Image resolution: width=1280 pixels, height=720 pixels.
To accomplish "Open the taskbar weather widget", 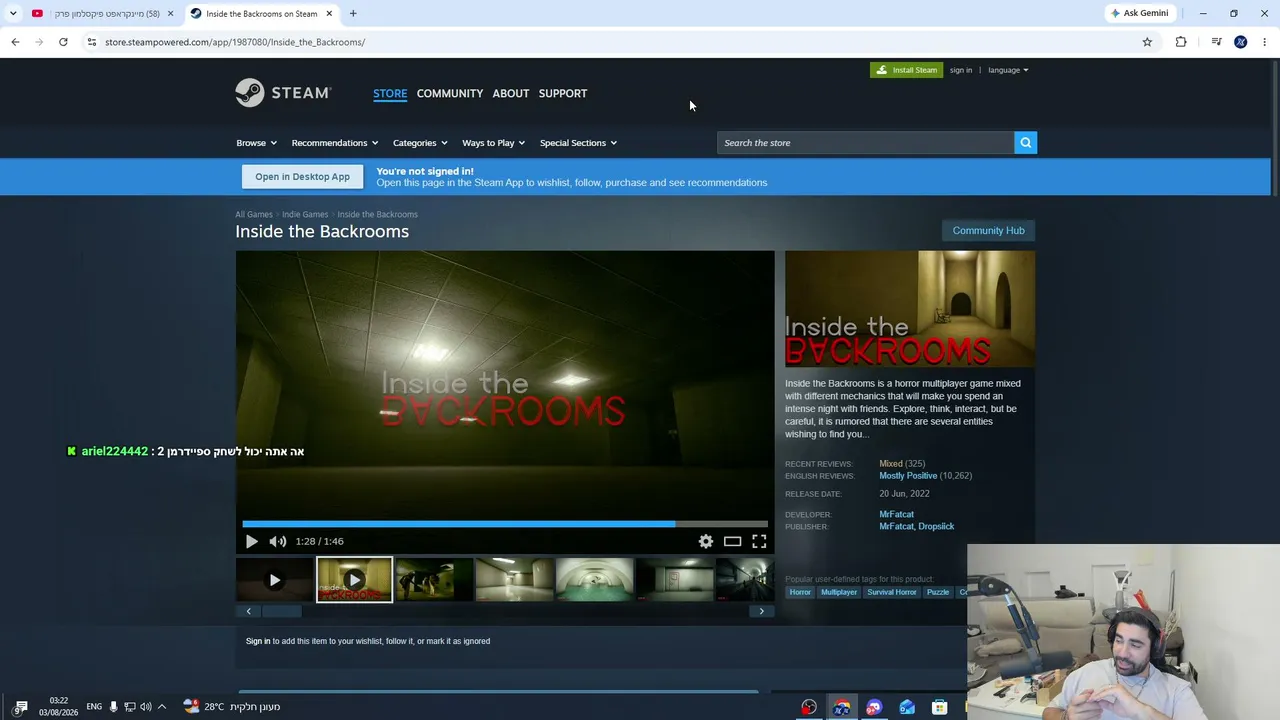I will tap(232, 707).
